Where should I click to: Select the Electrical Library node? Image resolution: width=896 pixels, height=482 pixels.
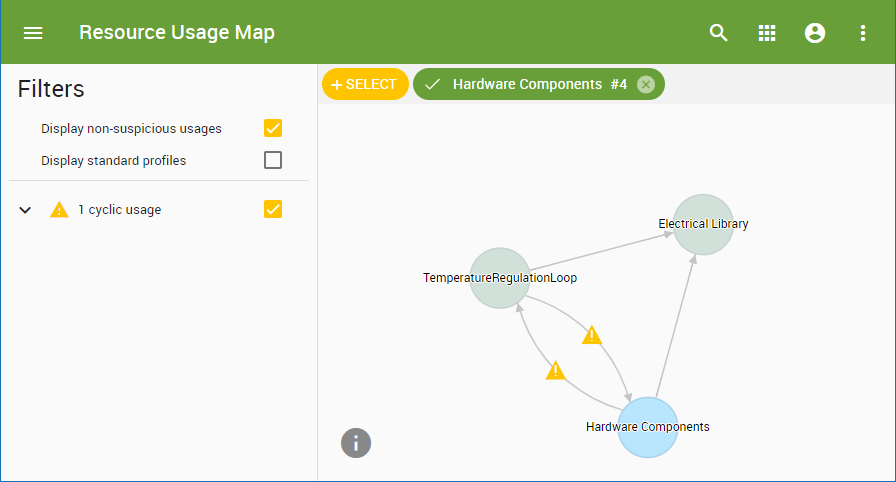tap(703, 224)
